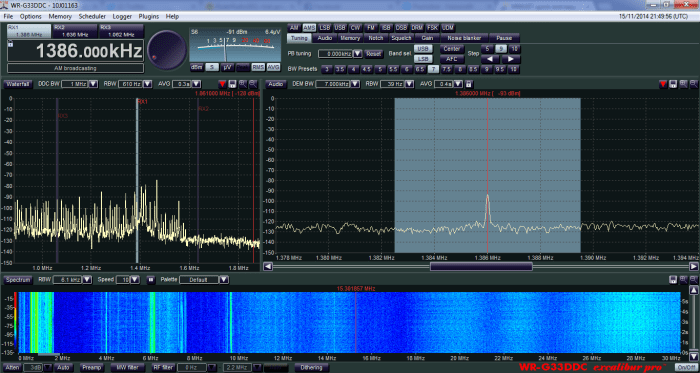This screenshot has width=700, height=373.
Task: Toggle the Dithering button
Action: pyautogui.click(x=312, y=368)
